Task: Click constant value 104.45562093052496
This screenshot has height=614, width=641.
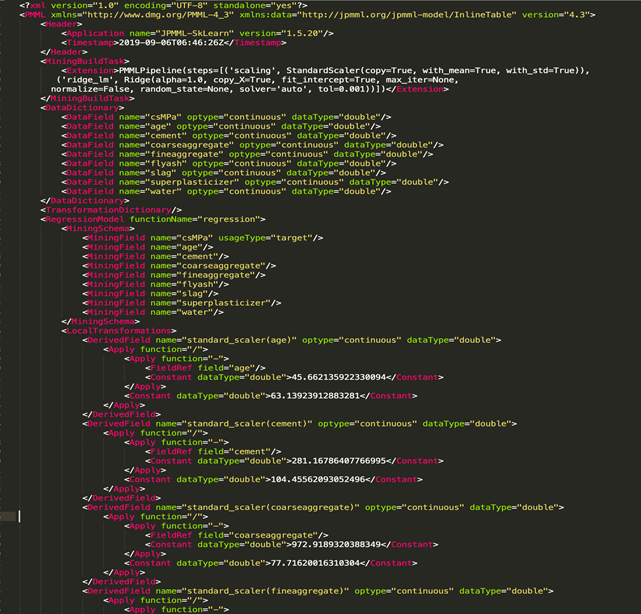Action: pos(318,480)
